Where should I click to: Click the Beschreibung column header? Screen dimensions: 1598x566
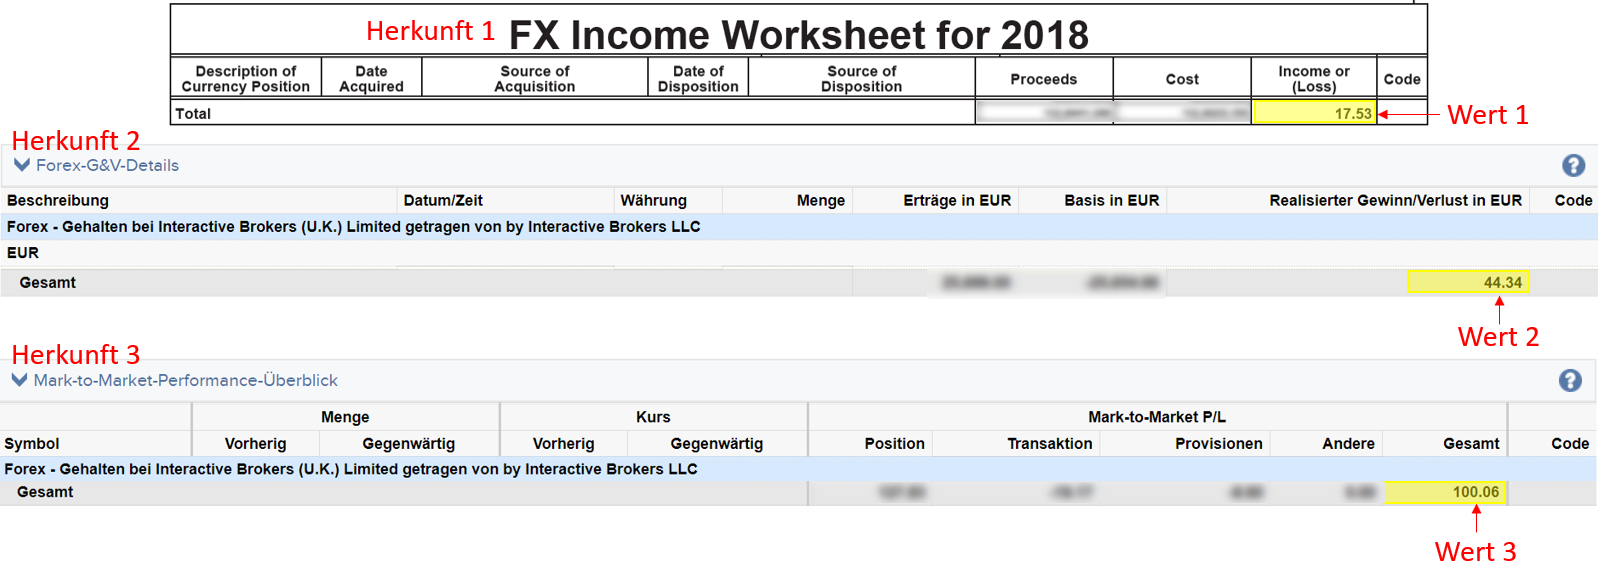[x=58, y=201]
